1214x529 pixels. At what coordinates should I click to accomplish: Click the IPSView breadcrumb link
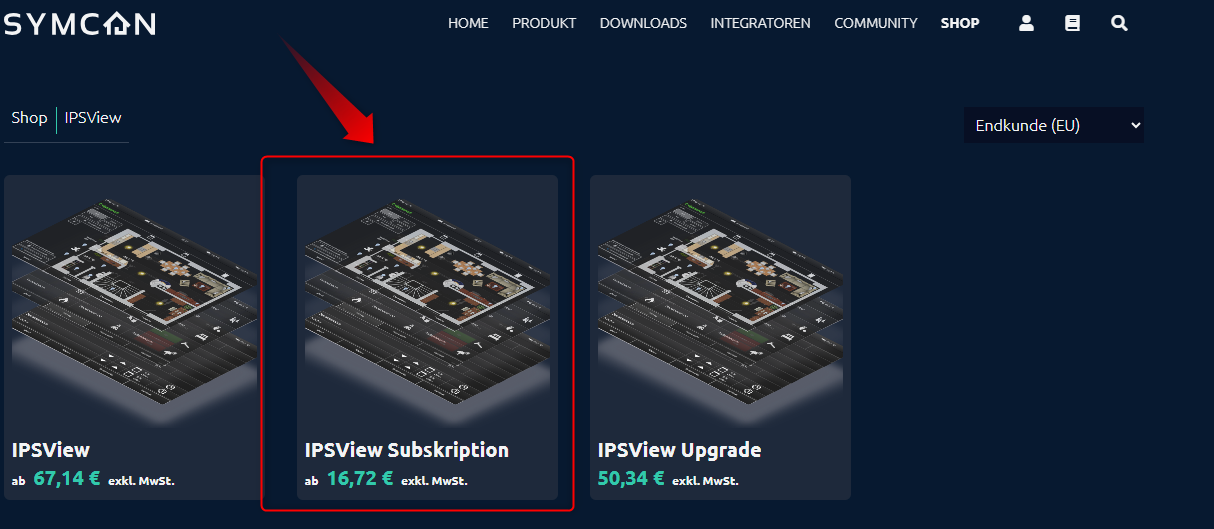click(x=93, y=118)
